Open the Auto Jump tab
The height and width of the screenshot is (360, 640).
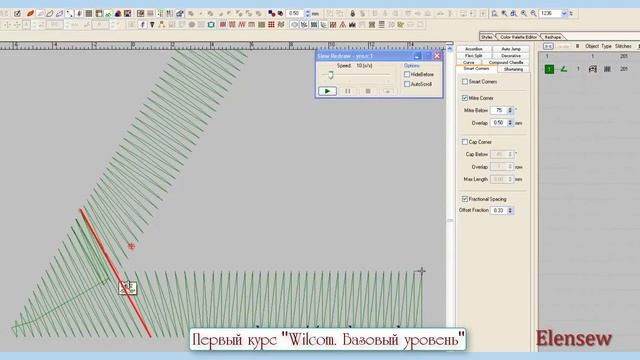[511, 49]
